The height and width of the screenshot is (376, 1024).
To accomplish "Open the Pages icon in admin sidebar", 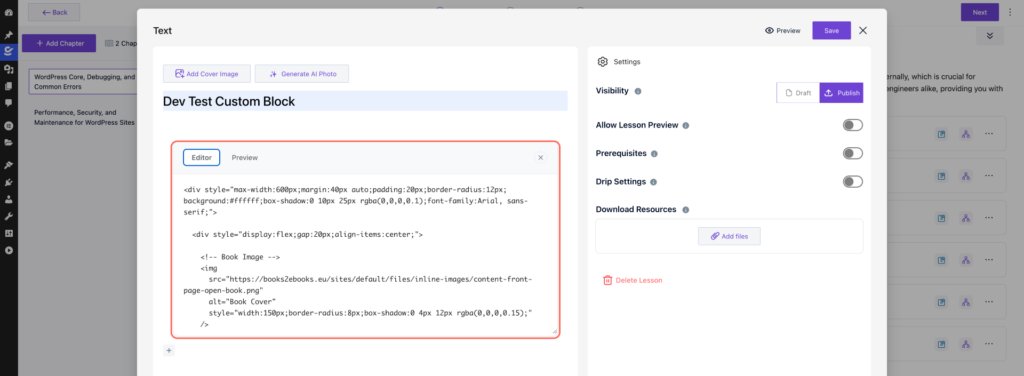I will click(x=8, y=86).
